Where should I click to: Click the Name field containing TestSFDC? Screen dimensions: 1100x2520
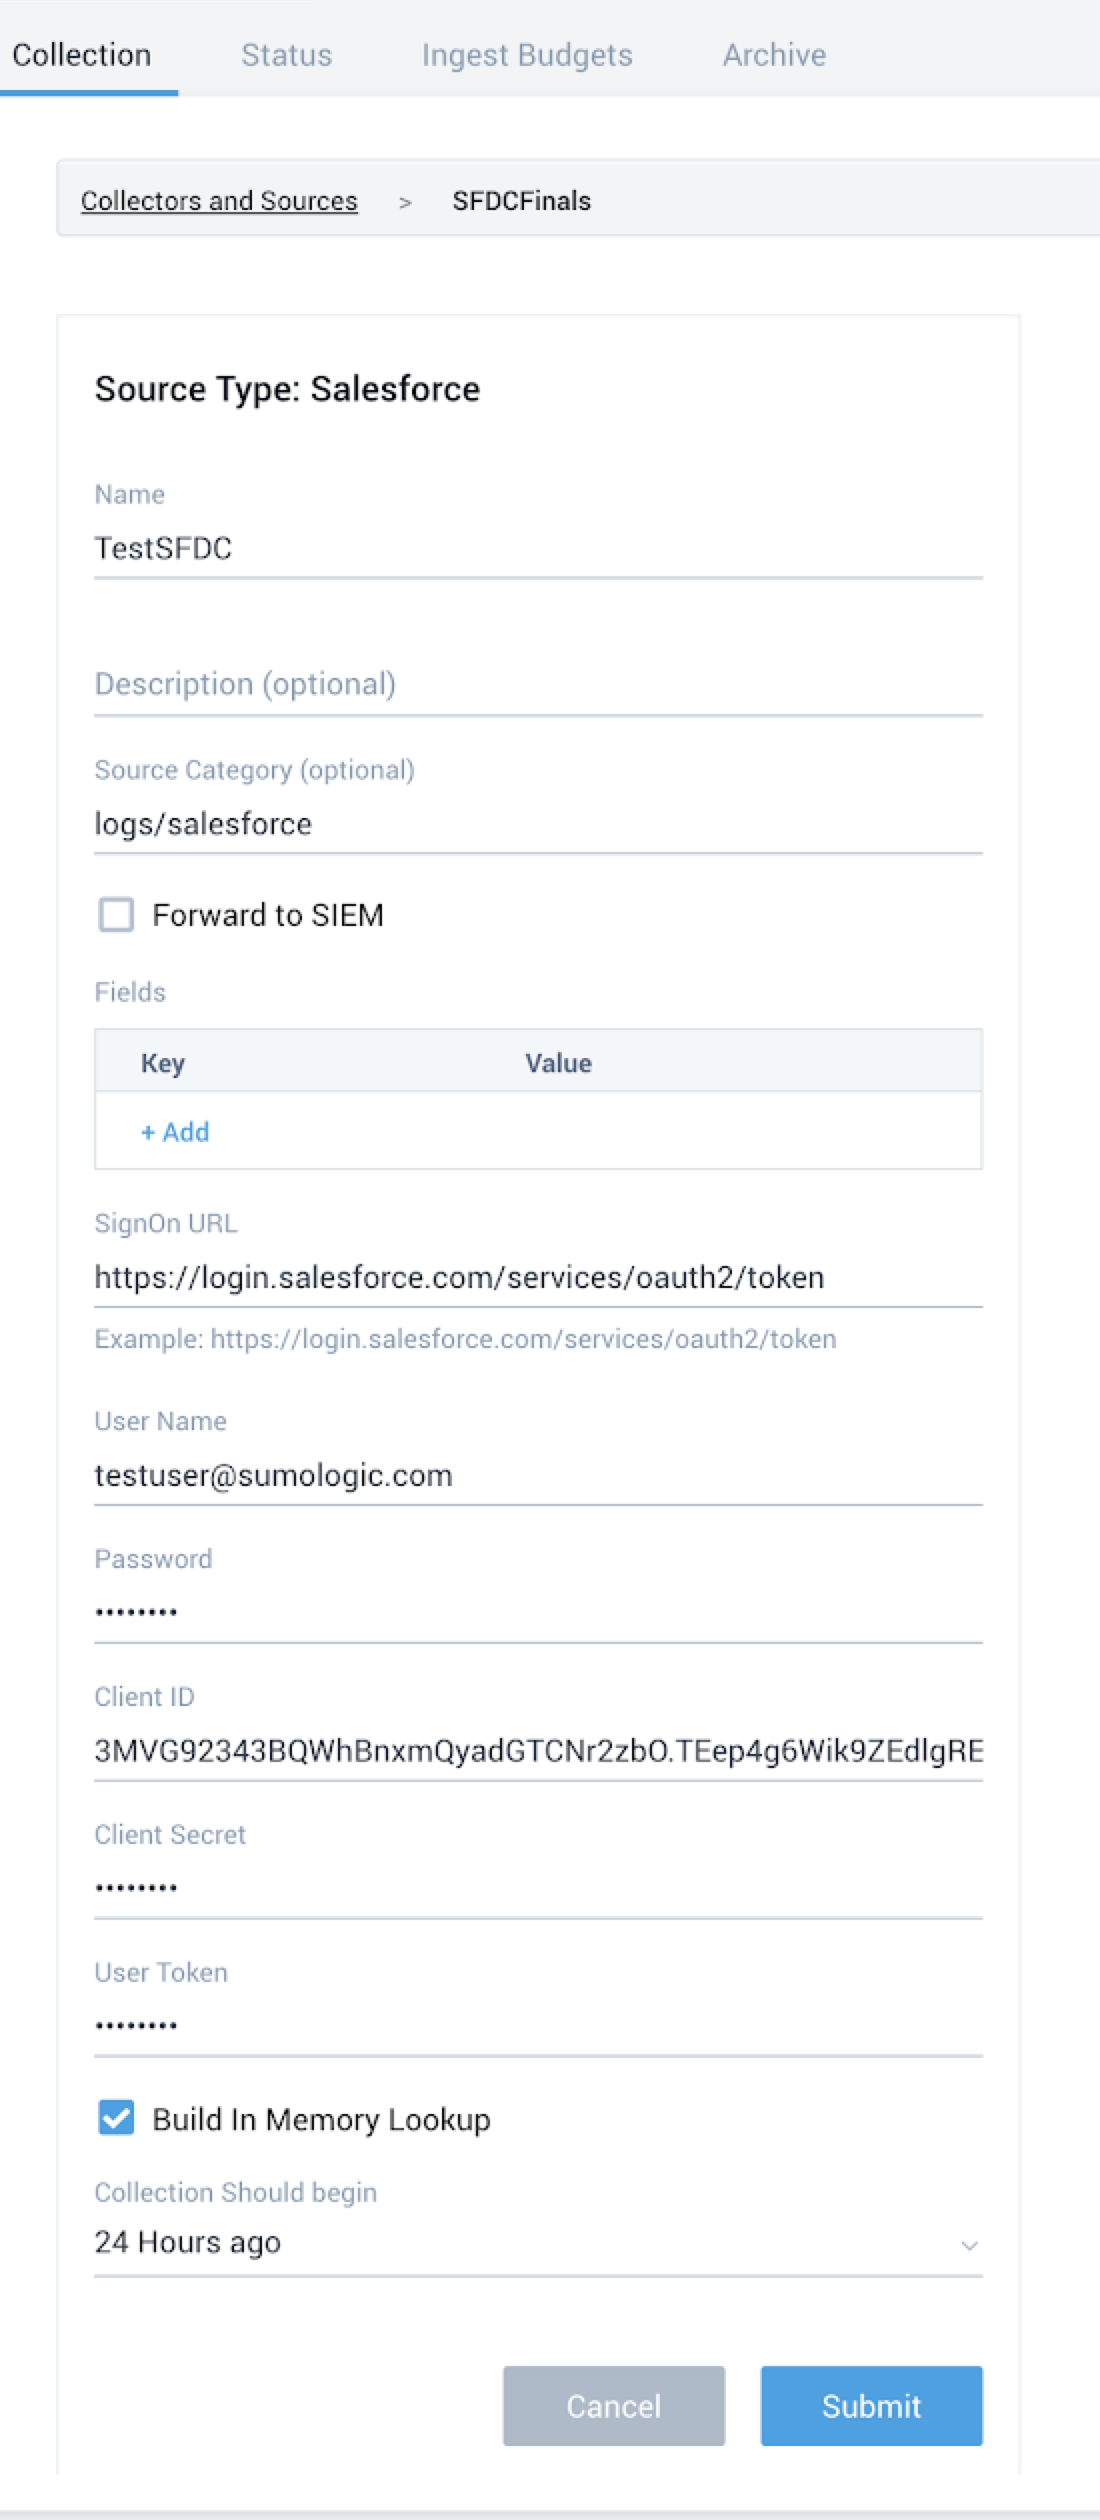click(x=537, y=549)
